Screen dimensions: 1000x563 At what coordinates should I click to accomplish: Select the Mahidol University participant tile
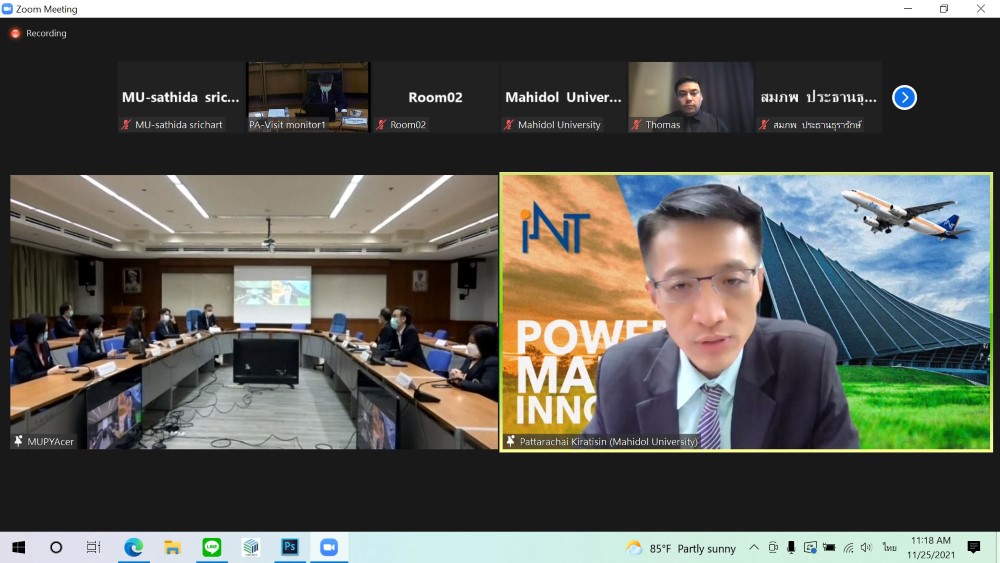(x=563, y=97)
